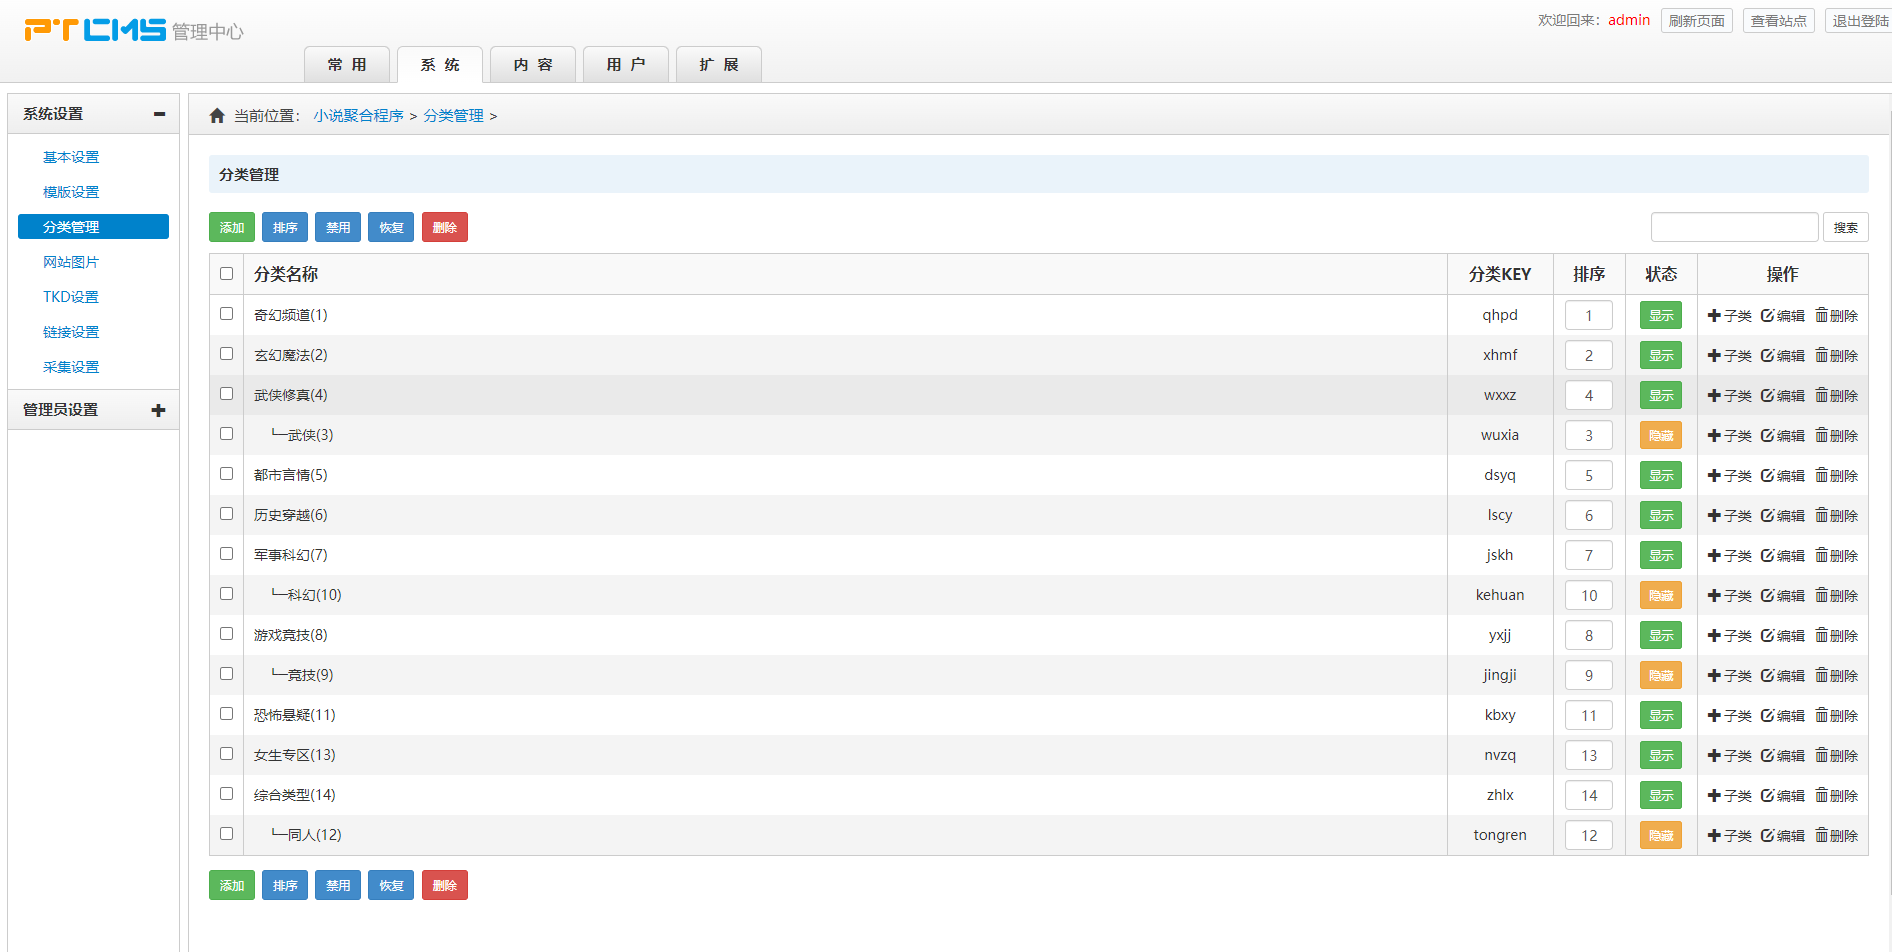
Task: Toggle 显示 status for 游戏竞技 row
Action: click(x=1660, y=636)
